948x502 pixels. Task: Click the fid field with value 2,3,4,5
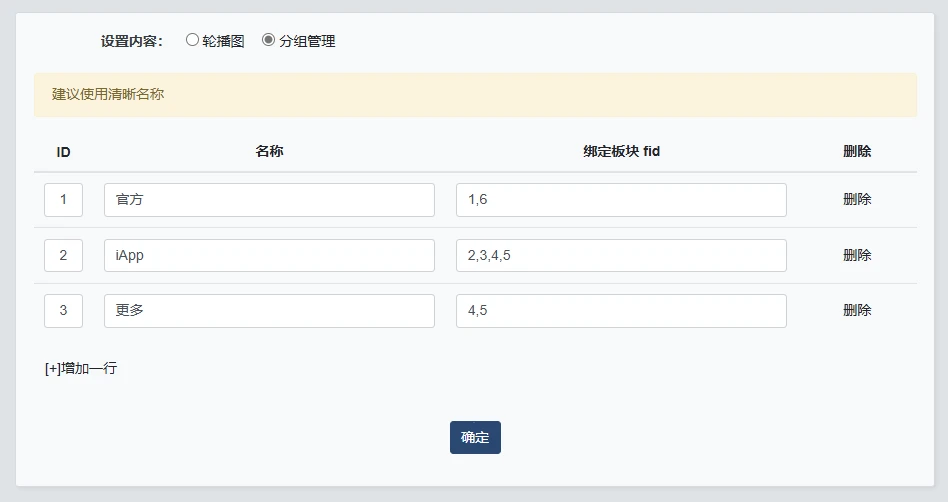point(621,255)
